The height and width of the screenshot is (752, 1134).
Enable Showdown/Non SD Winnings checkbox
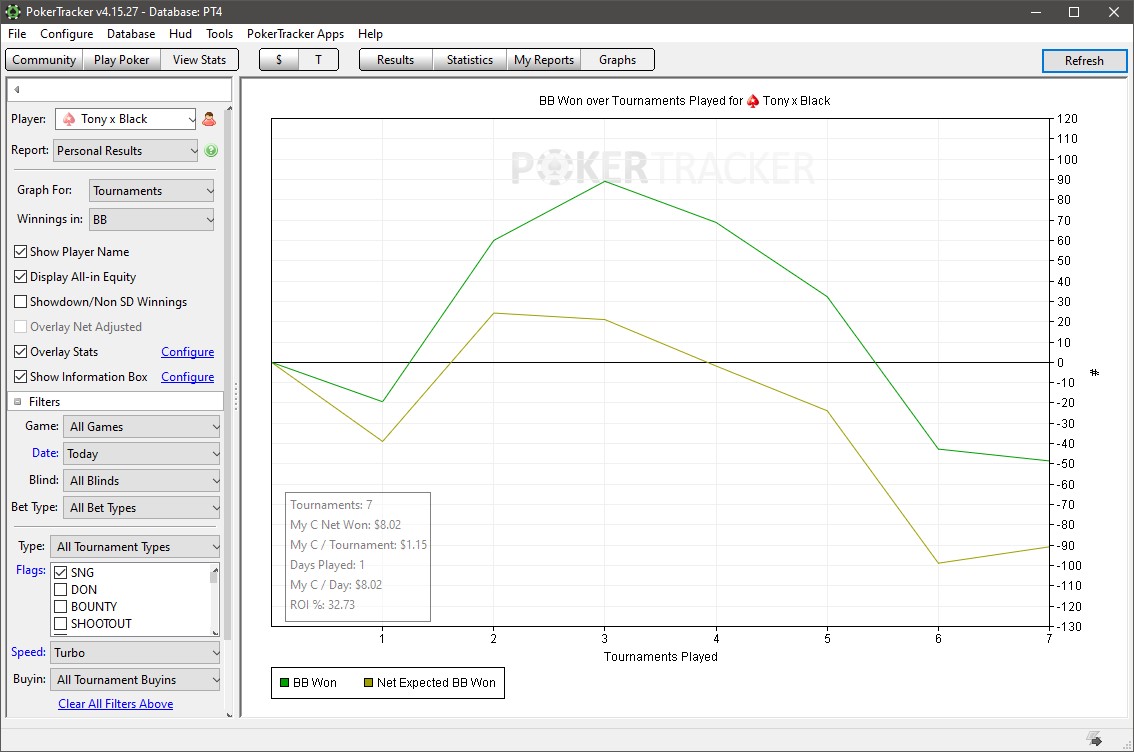[x=21, y=302]
